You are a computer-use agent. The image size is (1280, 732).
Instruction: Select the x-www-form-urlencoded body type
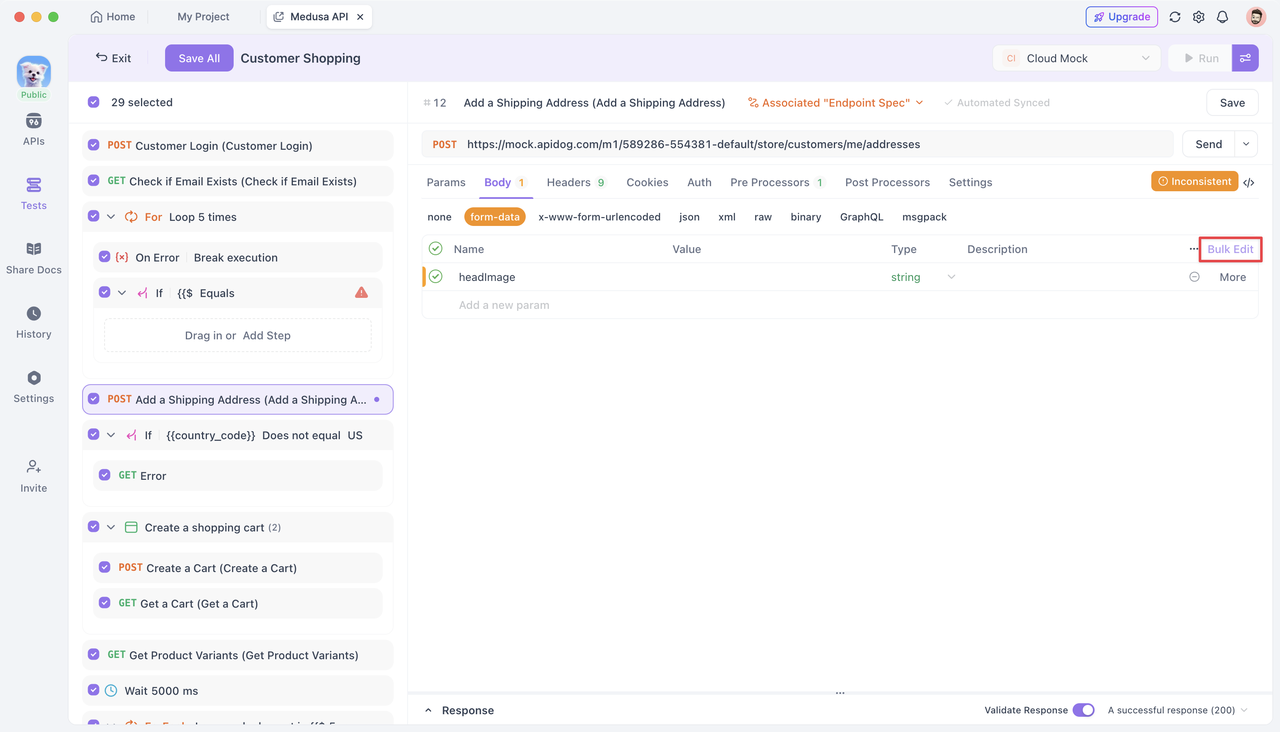599,217
